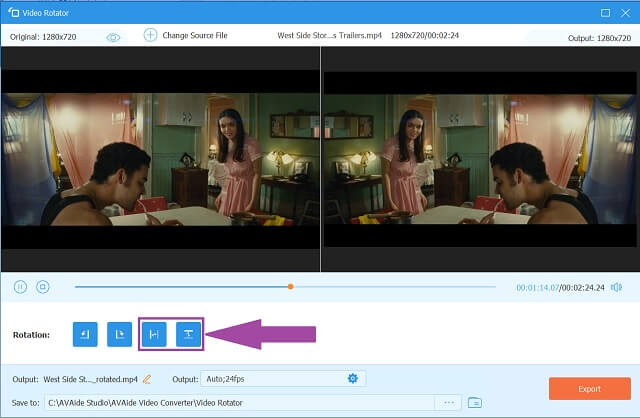Click the Save to path field
The height and width of the screenshot is (418, 640).
(239, 403)
